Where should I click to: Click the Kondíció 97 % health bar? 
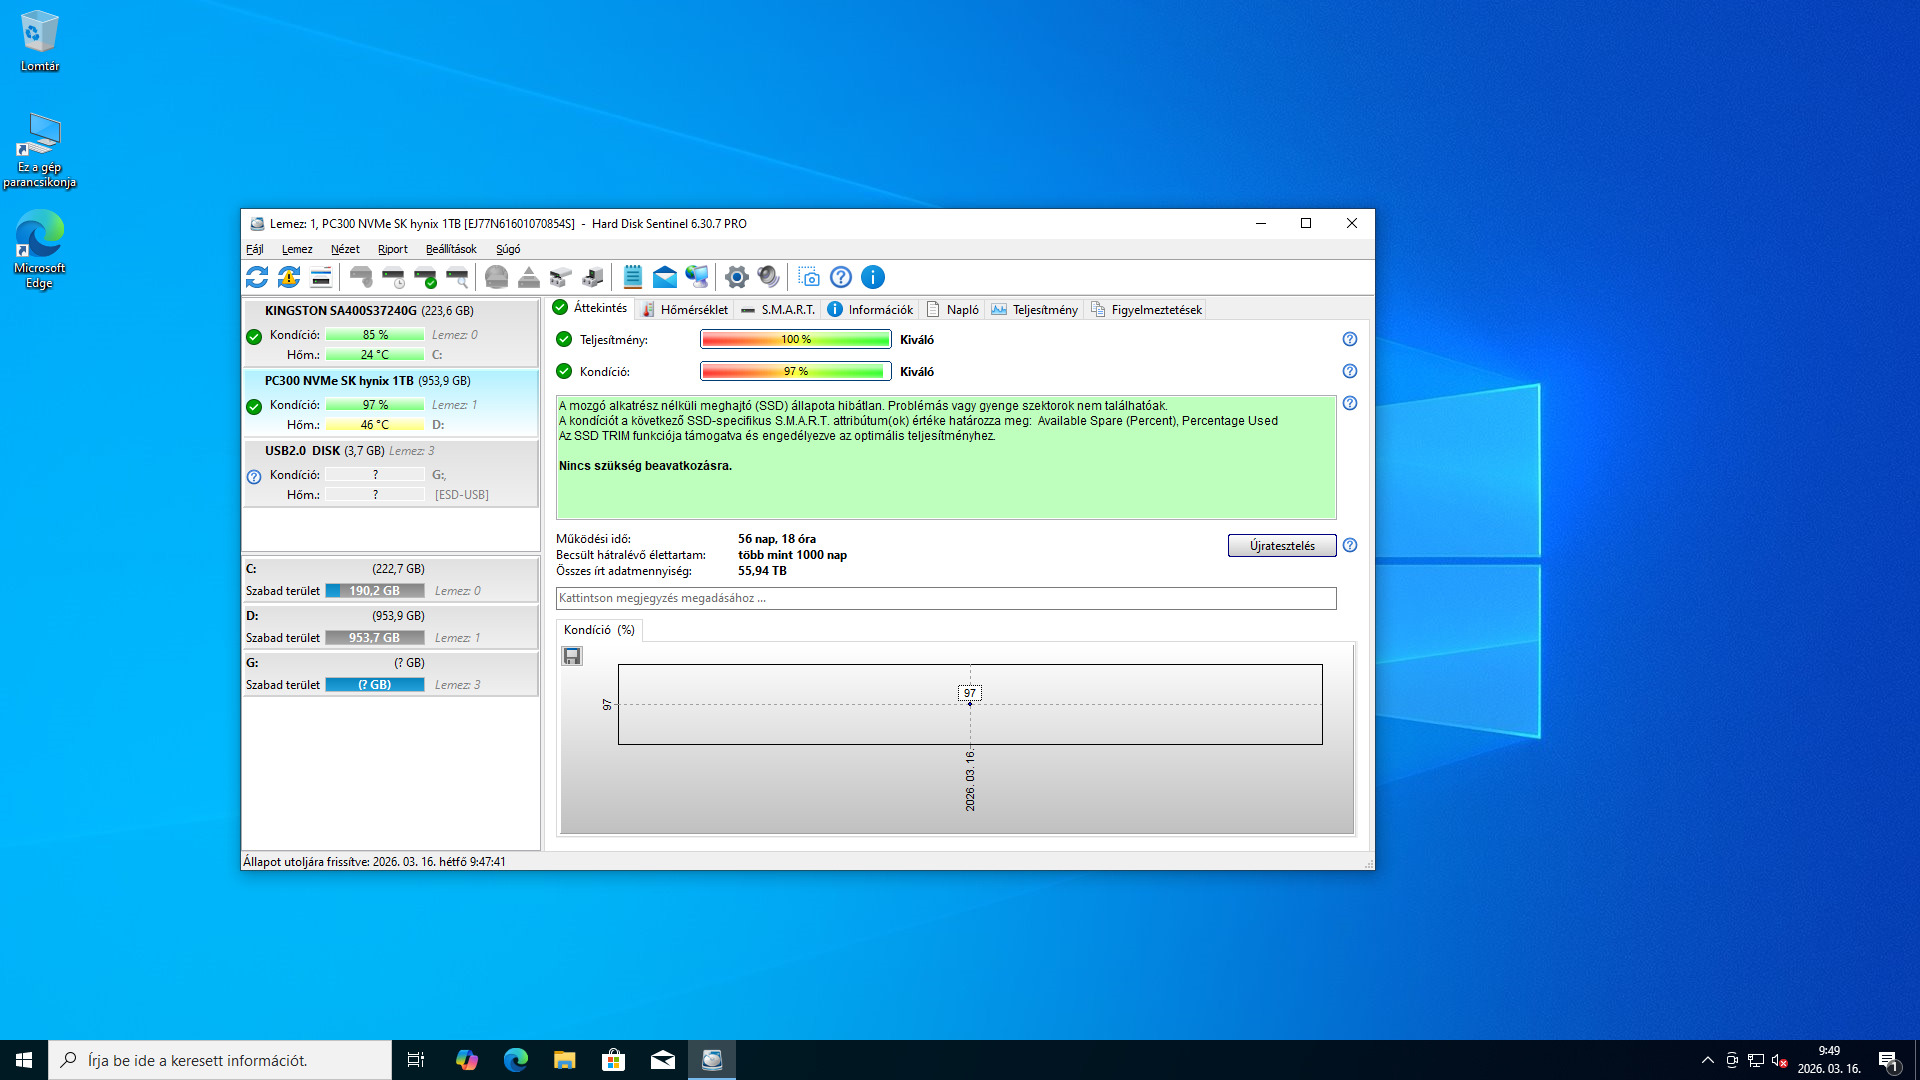point(795,371)
